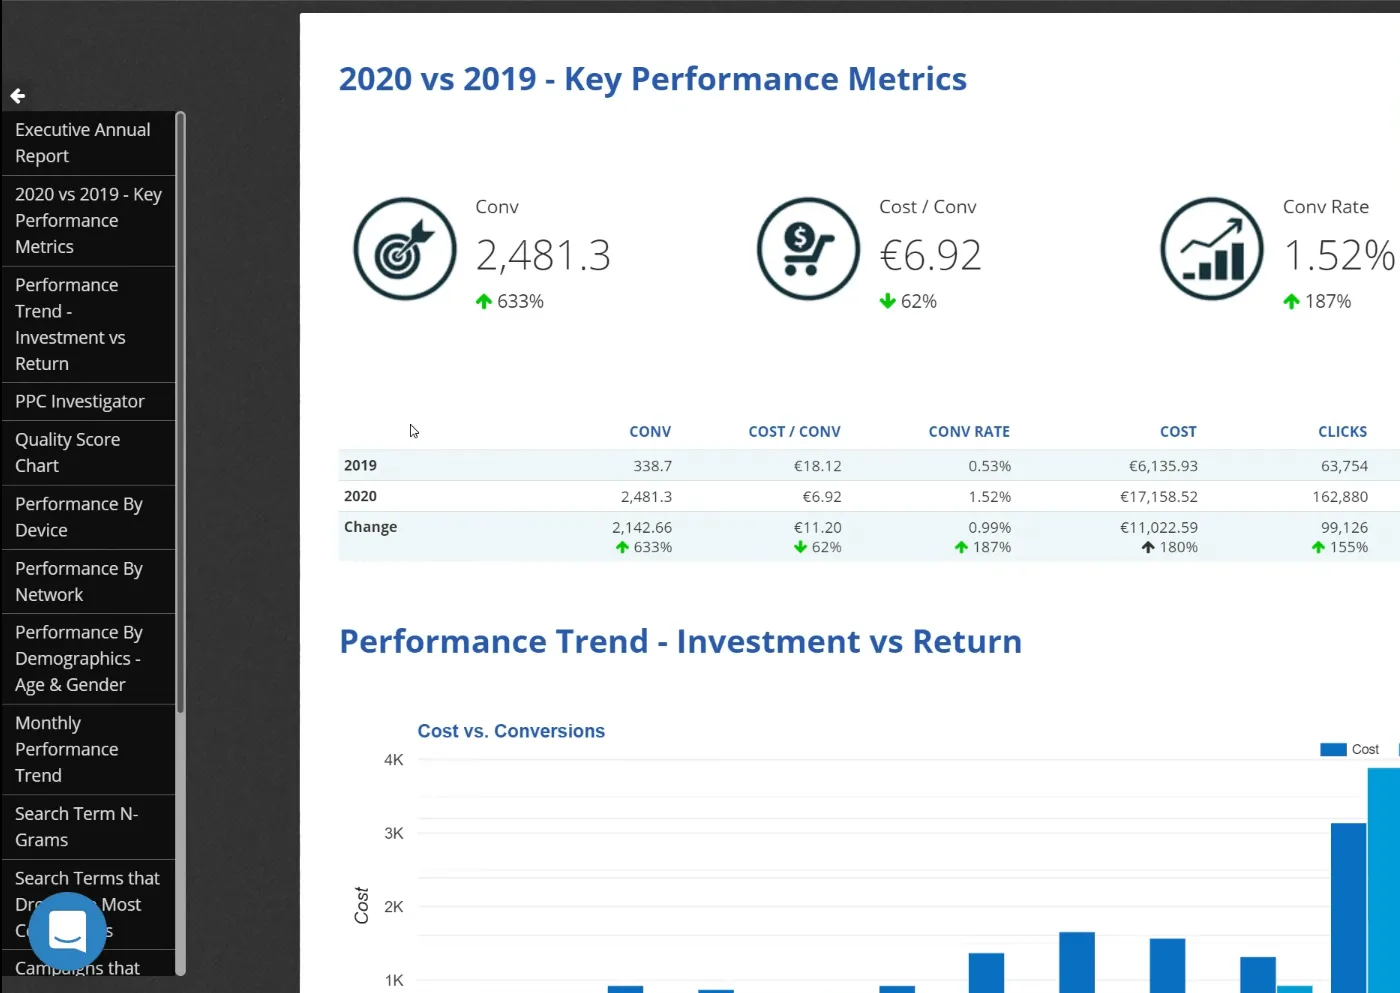Viewport: 1400px width, 993px height.
Task: Click the CLICKS column header
Action: tap(1343, 432)
